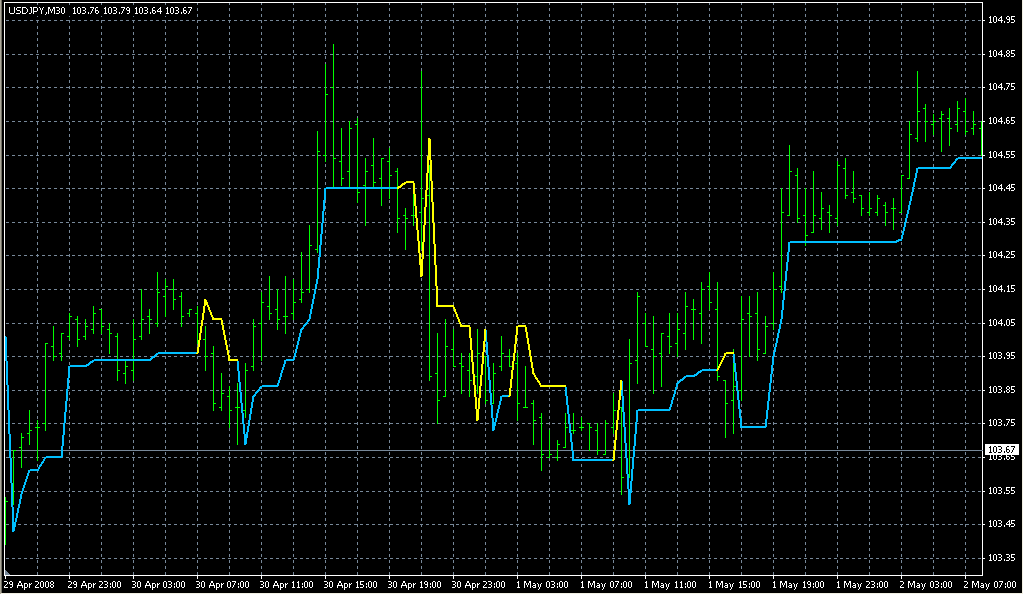Select the 1 May 11:00 time label
Viewport: 1024px width, 594px height.
click(669, 584)
